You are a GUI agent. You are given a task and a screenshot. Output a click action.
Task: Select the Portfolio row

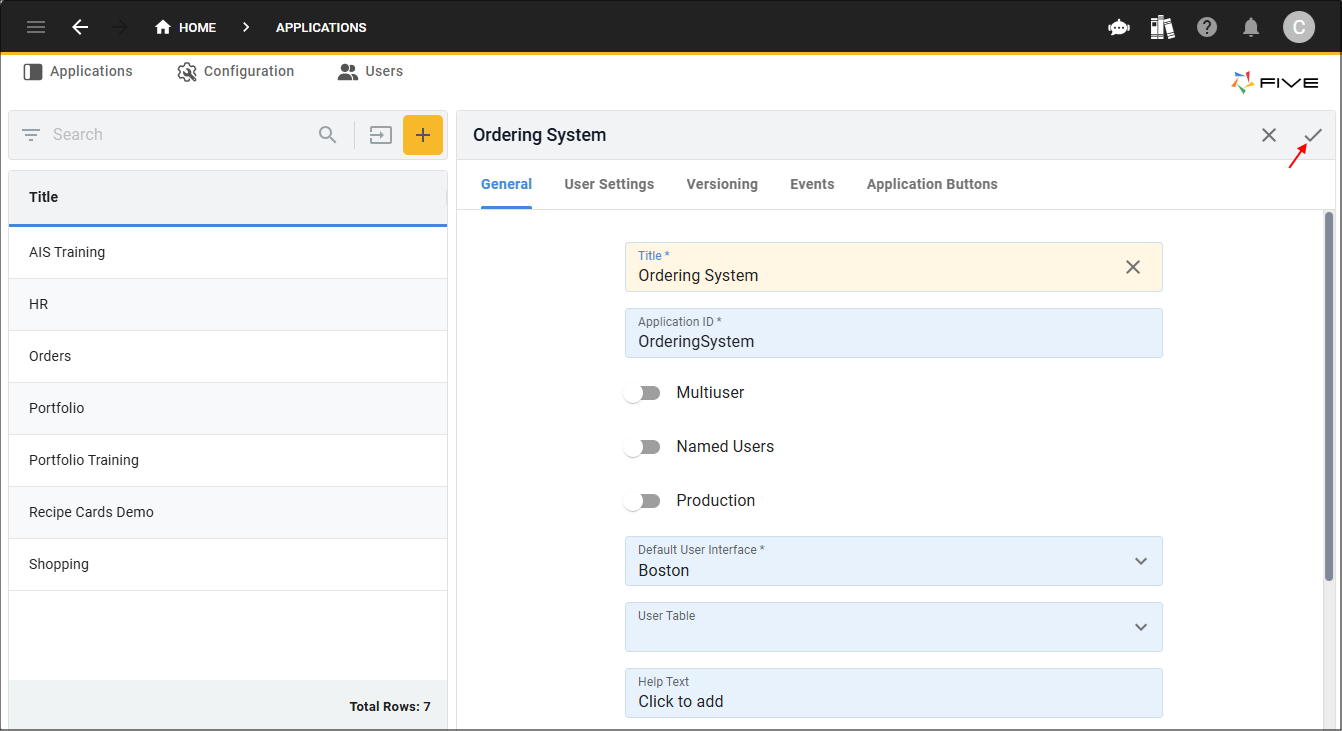pos(228,408)
